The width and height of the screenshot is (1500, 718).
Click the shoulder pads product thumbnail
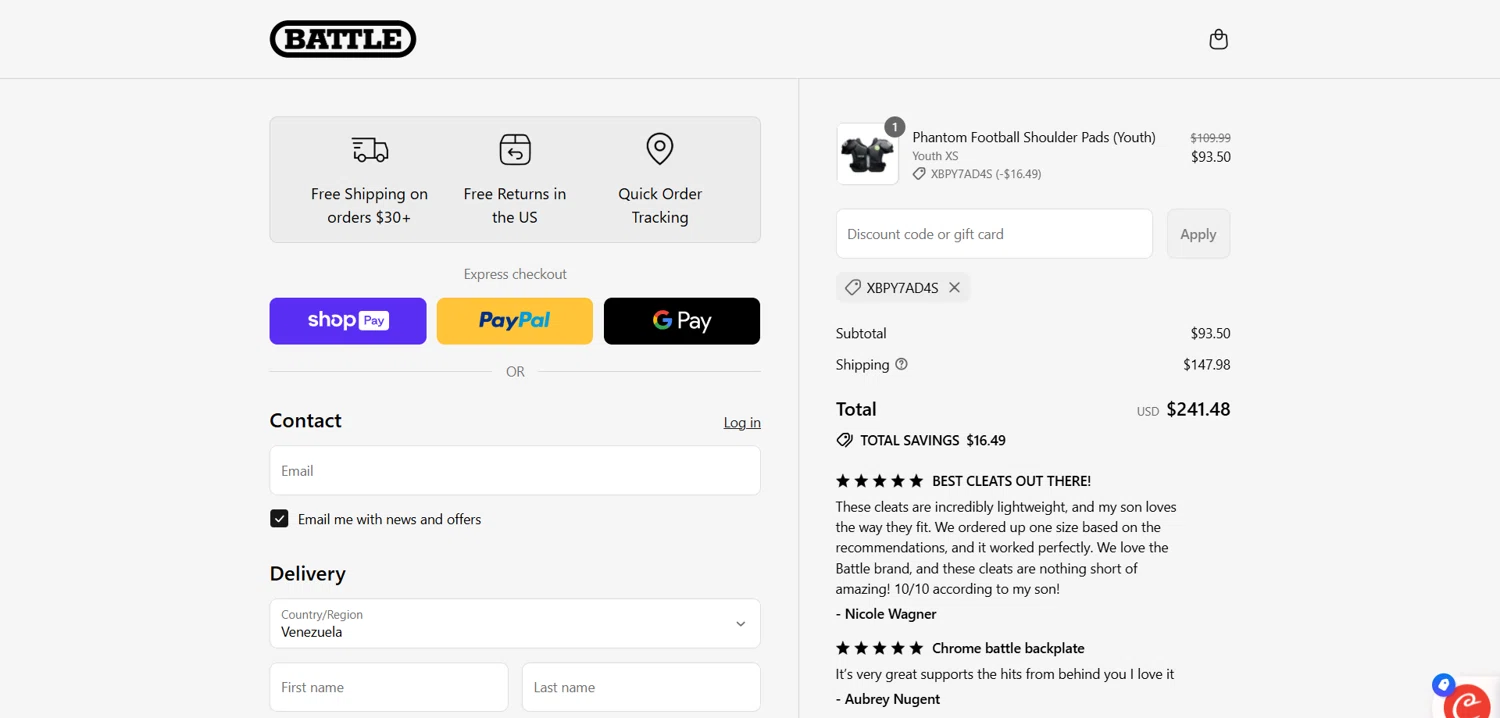(867, 155)
